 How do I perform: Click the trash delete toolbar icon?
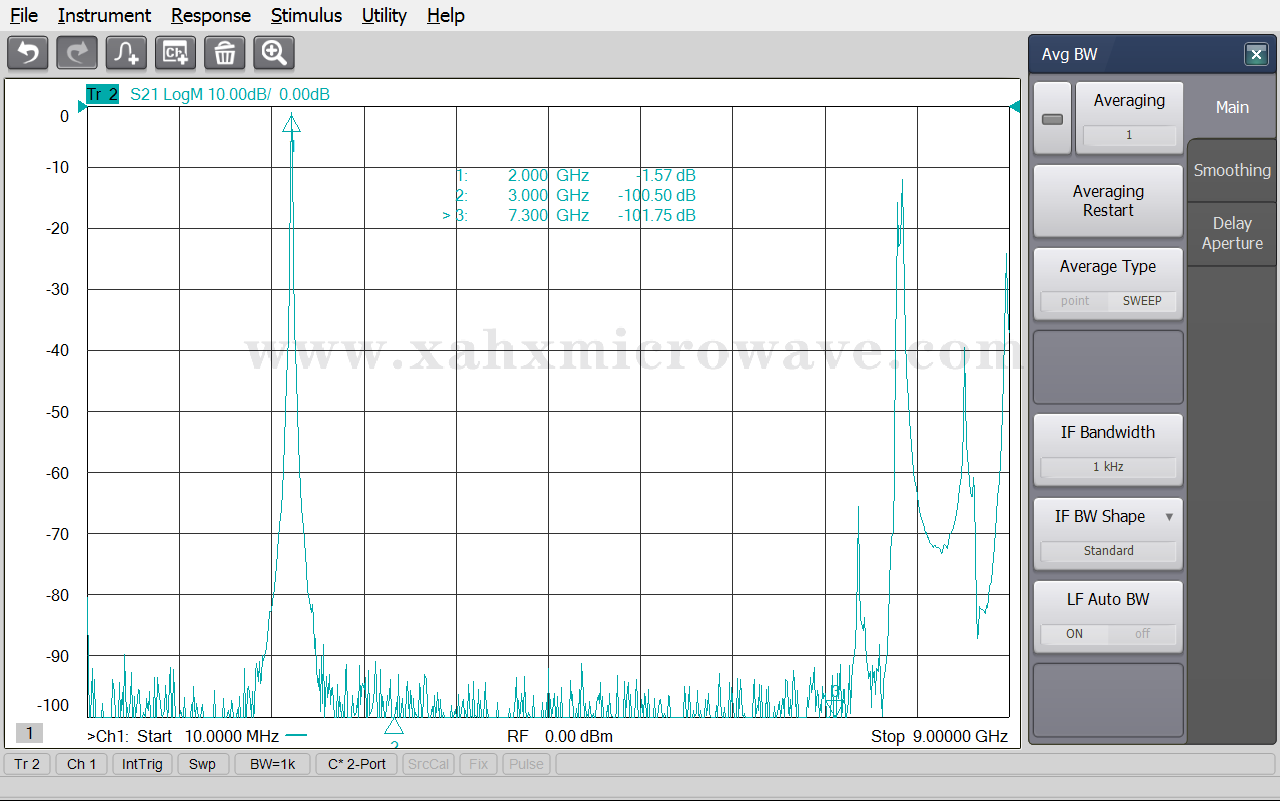coord(225,53)
